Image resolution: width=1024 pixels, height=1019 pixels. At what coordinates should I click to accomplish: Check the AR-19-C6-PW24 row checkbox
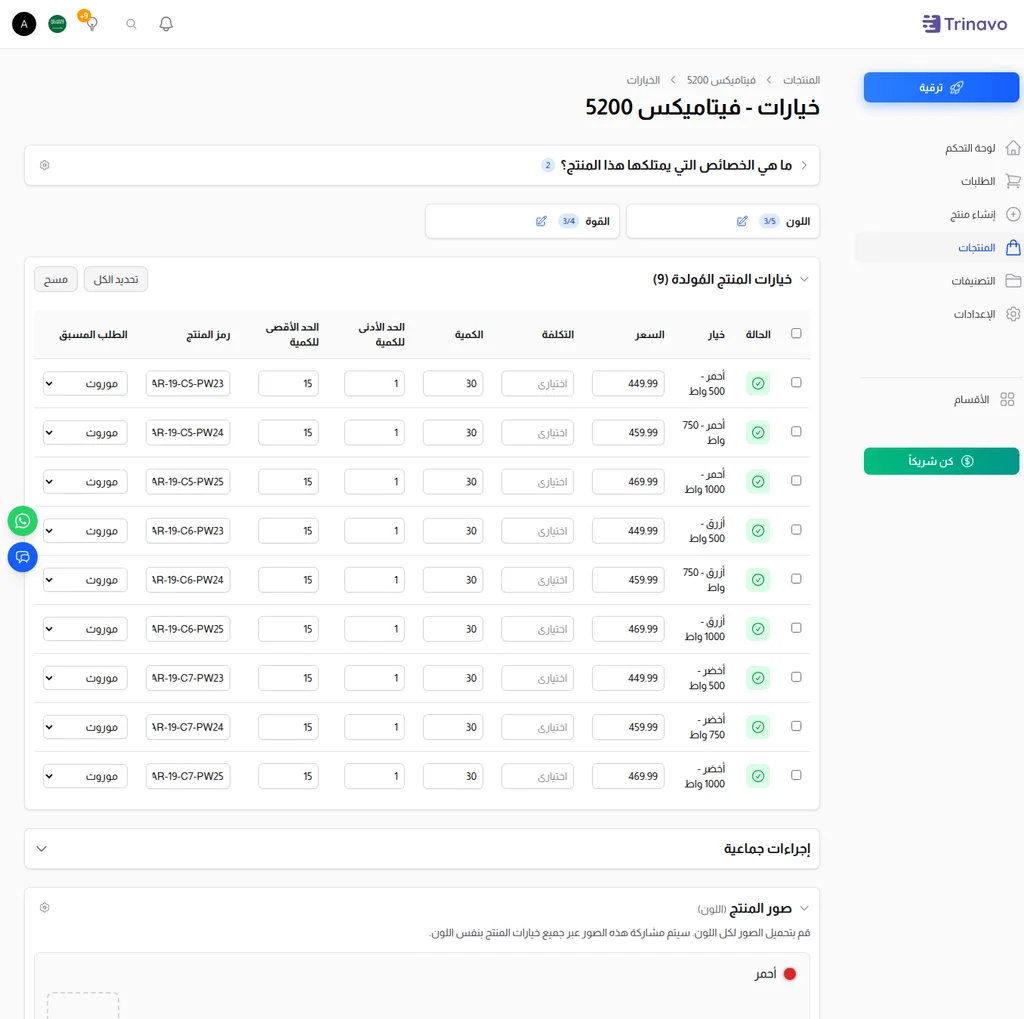796,578
